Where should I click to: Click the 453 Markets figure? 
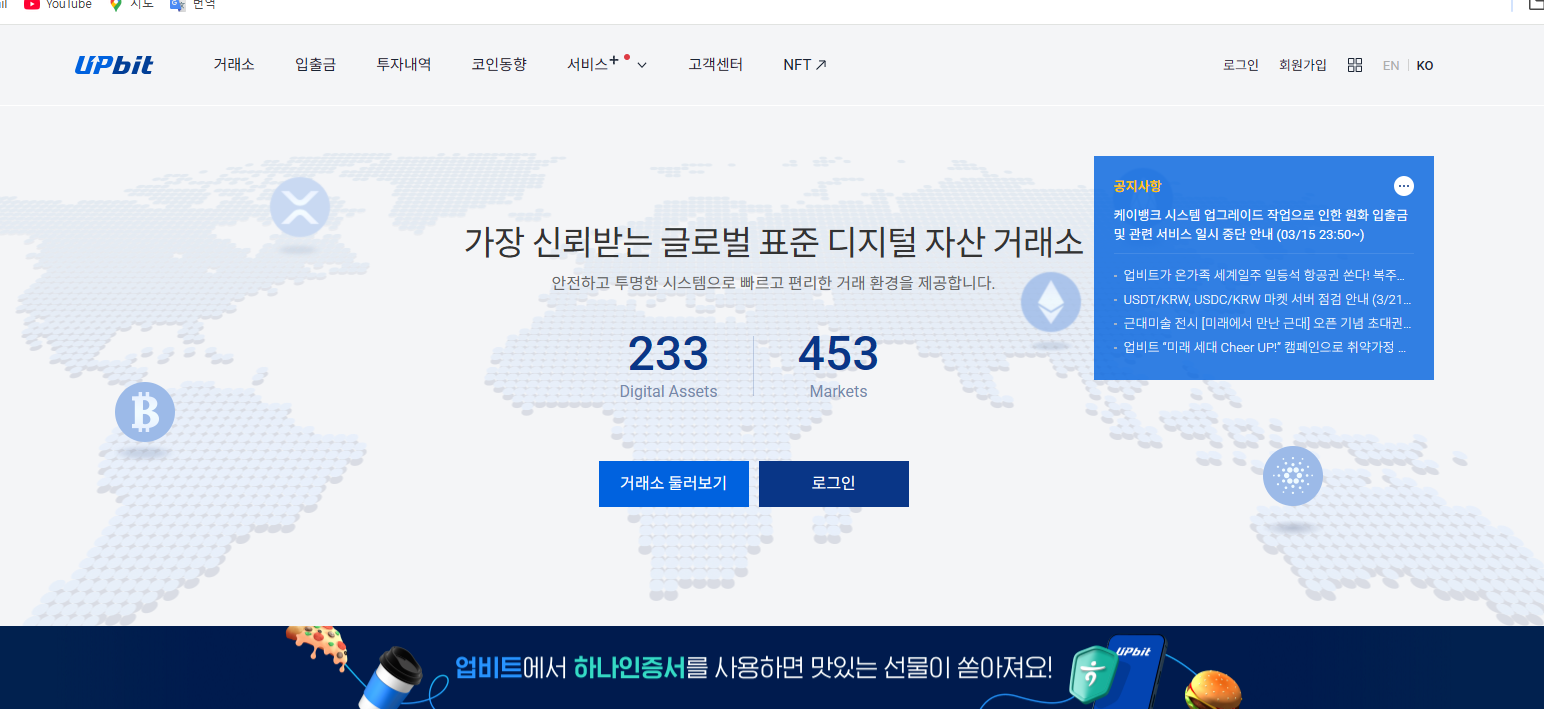[838, 366]
